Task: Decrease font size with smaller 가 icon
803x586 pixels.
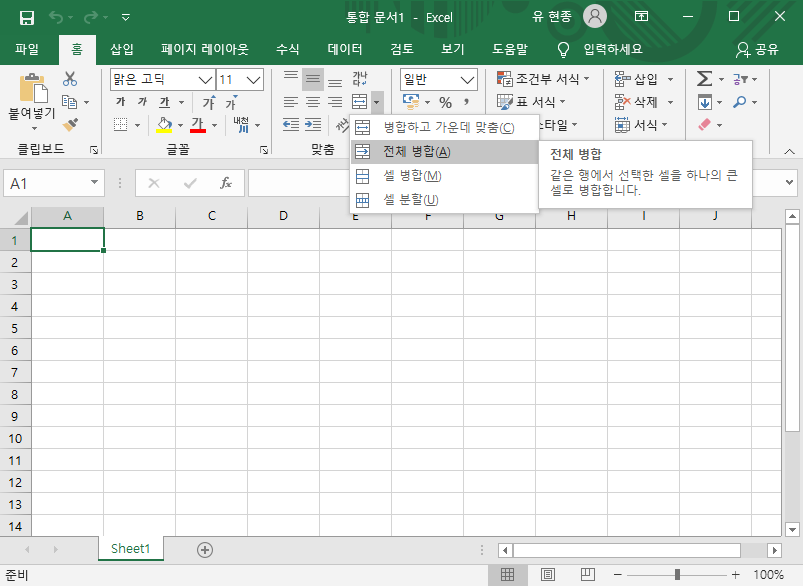Action: (231, 102)
